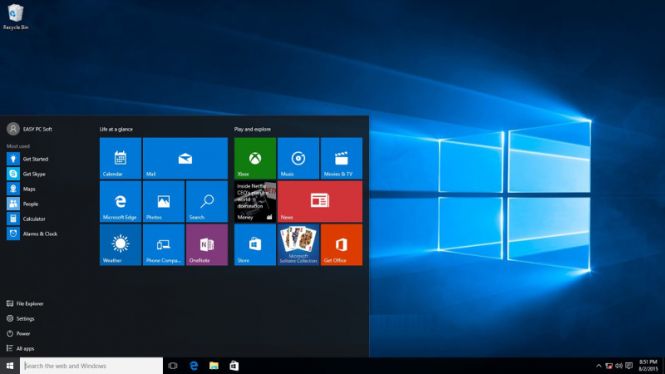665x374 pixels.
Task: Show hidden system tray icons
Action: (x=598, y=366)
